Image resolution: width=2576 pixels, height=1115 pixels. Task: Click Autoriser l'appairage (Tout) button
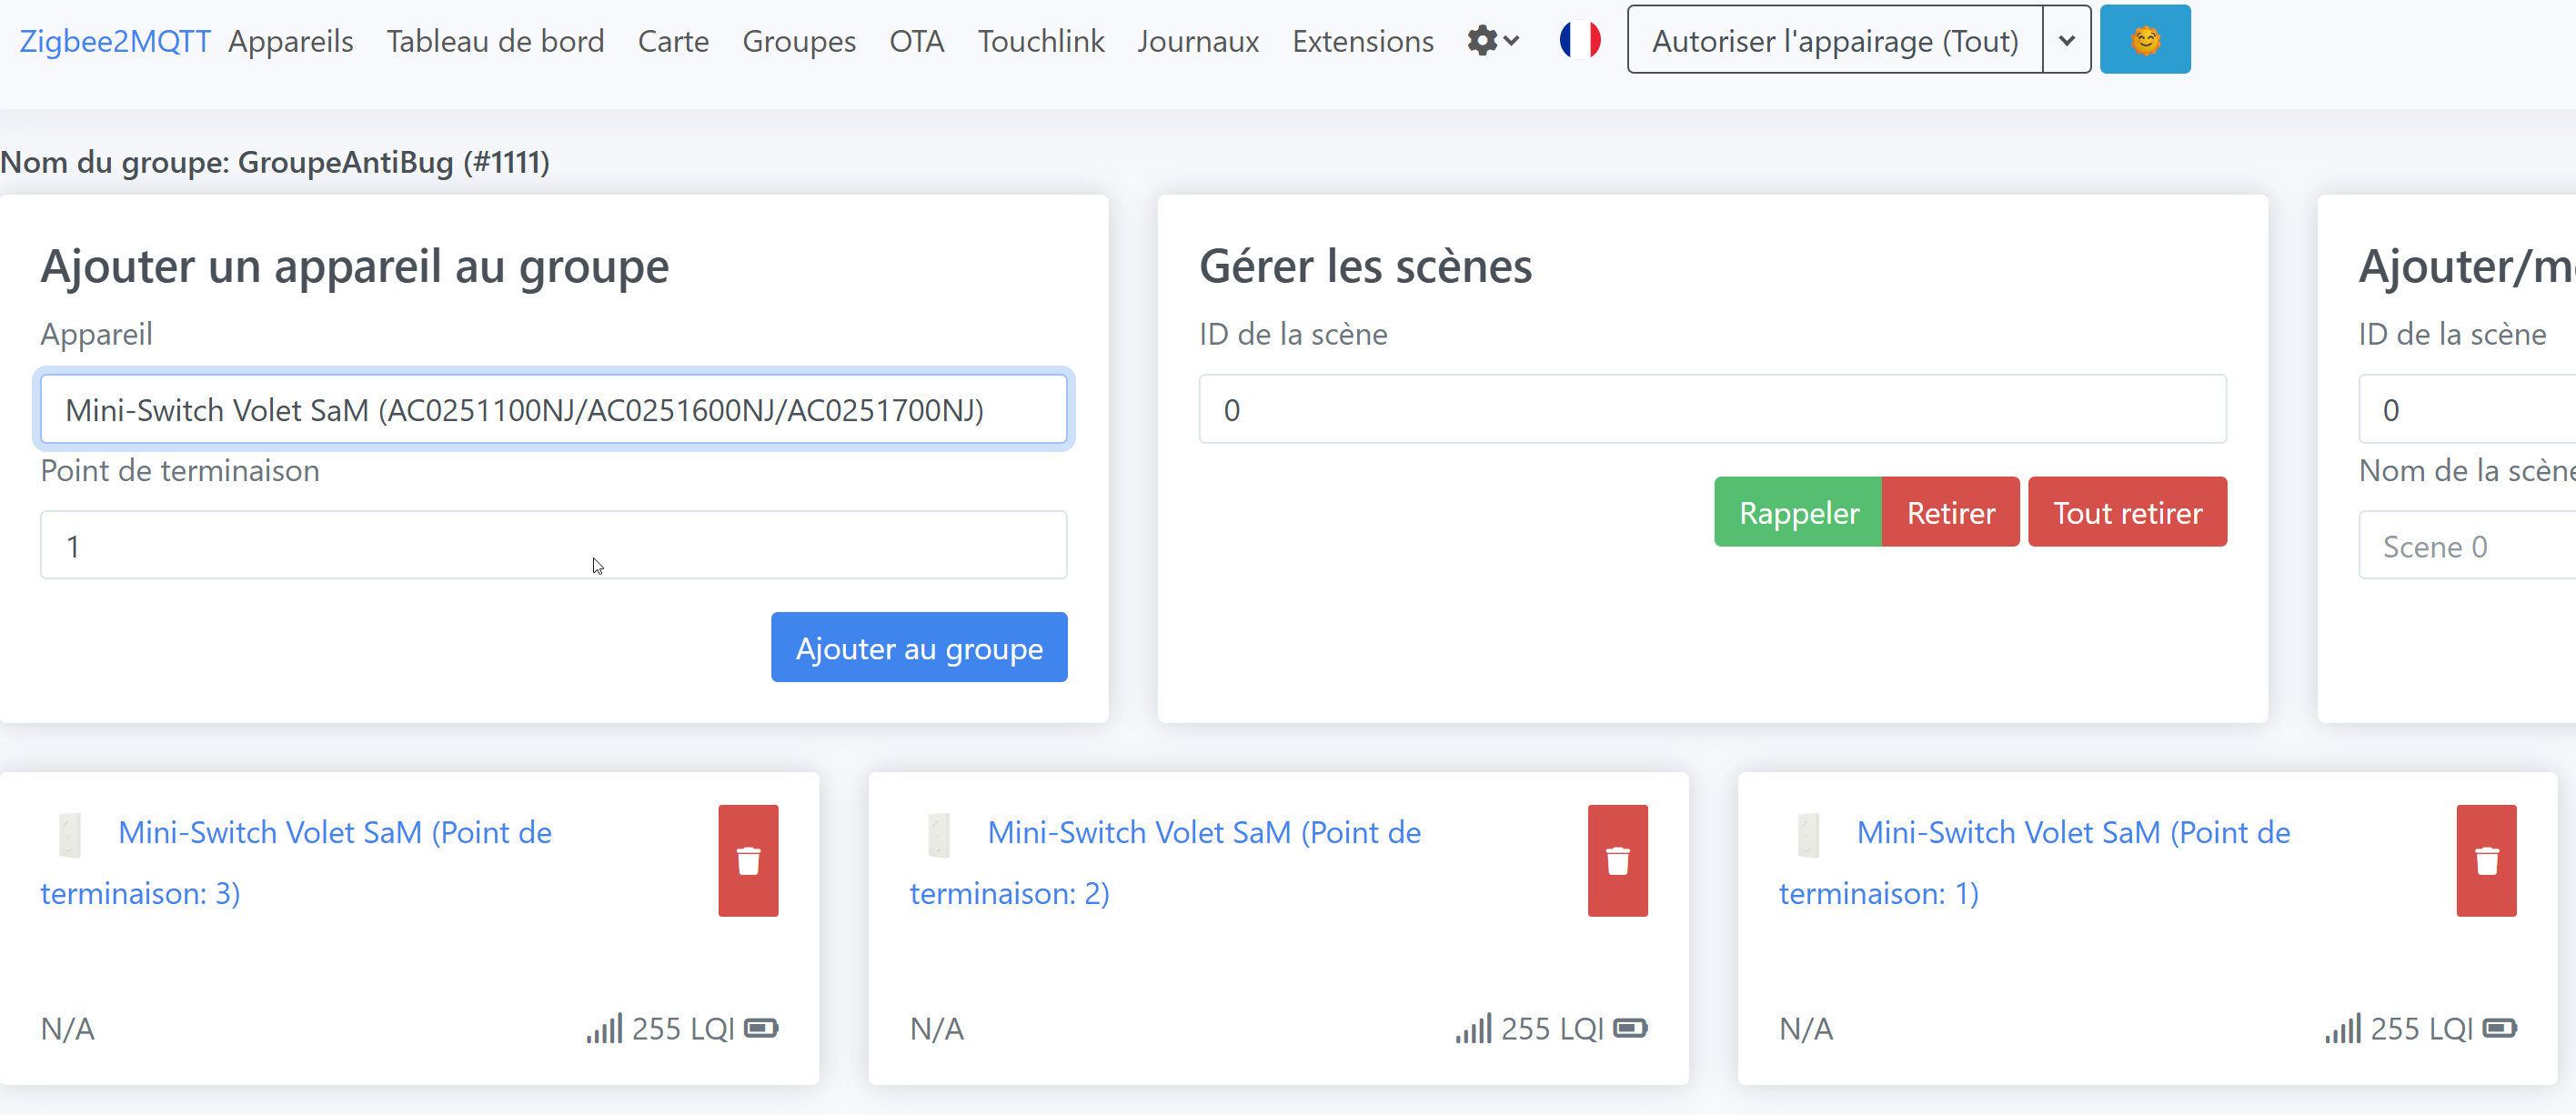1835,40
